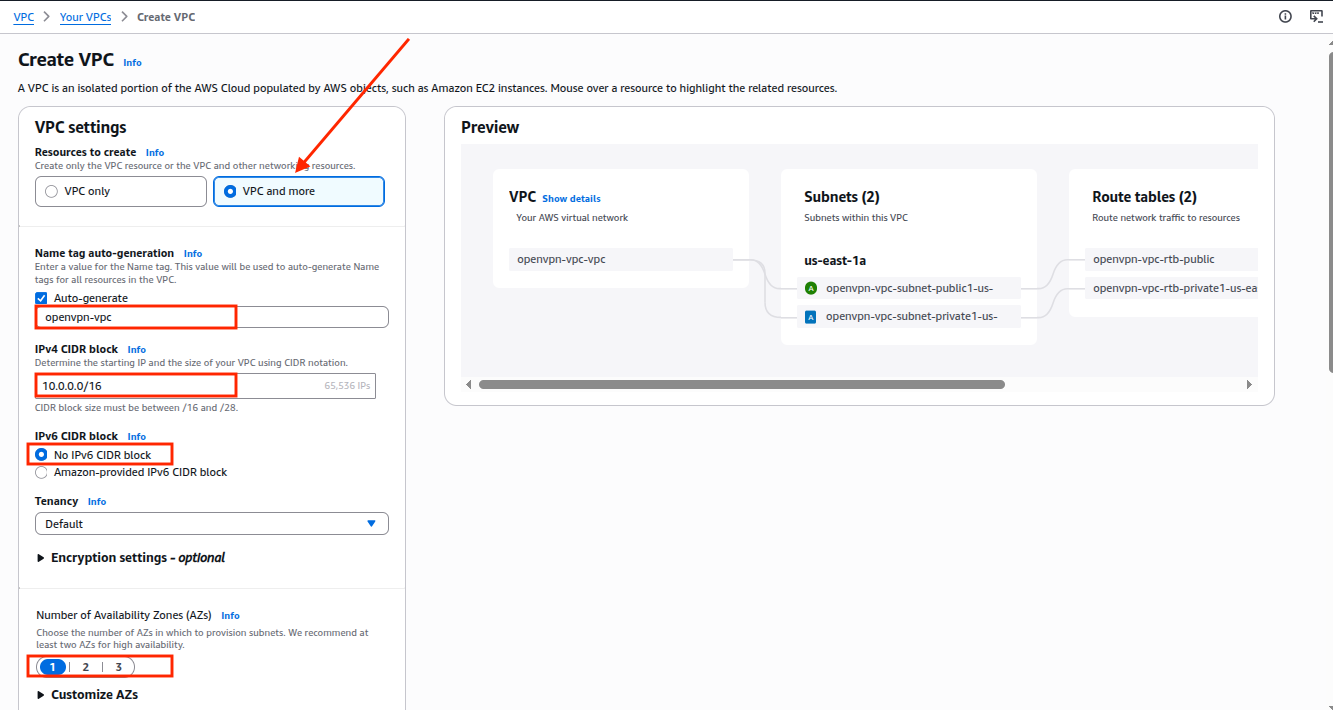Expand Encryption settings optional section
This screenshot has height=710, width=1333.
click(x=41, y=558)
